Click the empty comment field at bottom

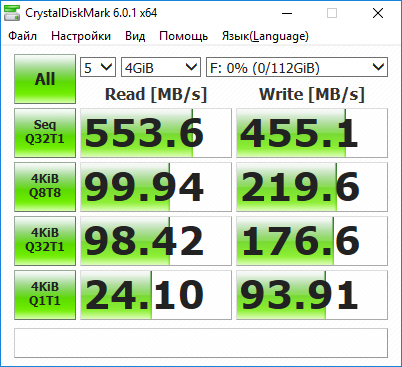click(x=201, y=343)
